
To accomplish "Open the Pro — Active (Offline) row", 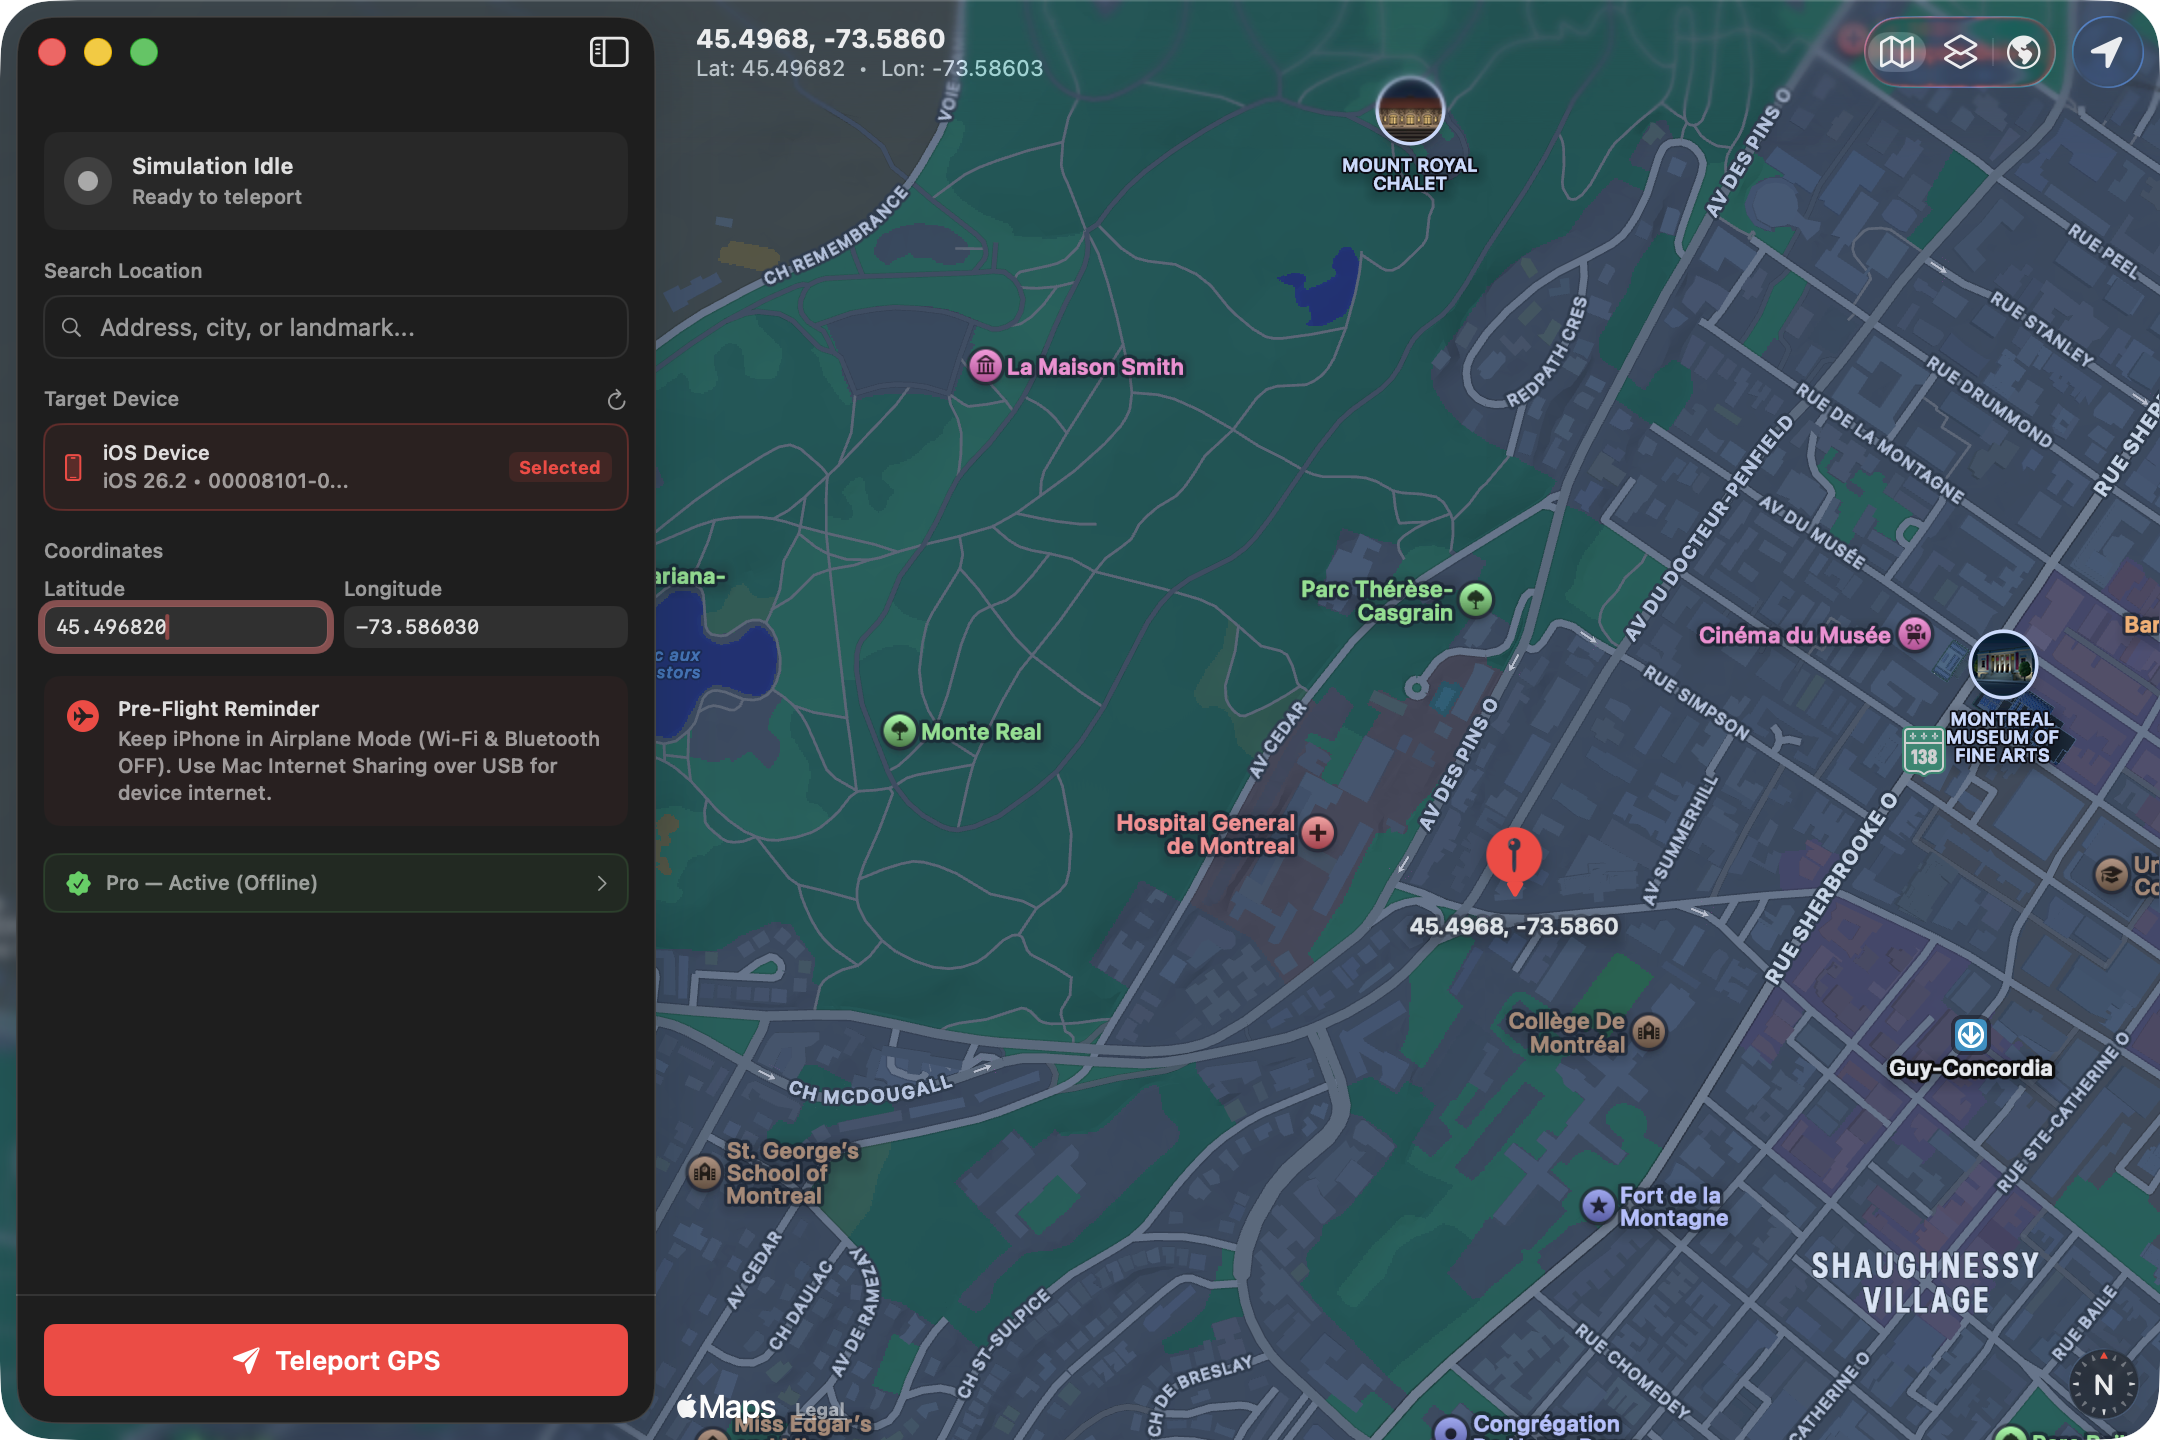I will [336, 883].
